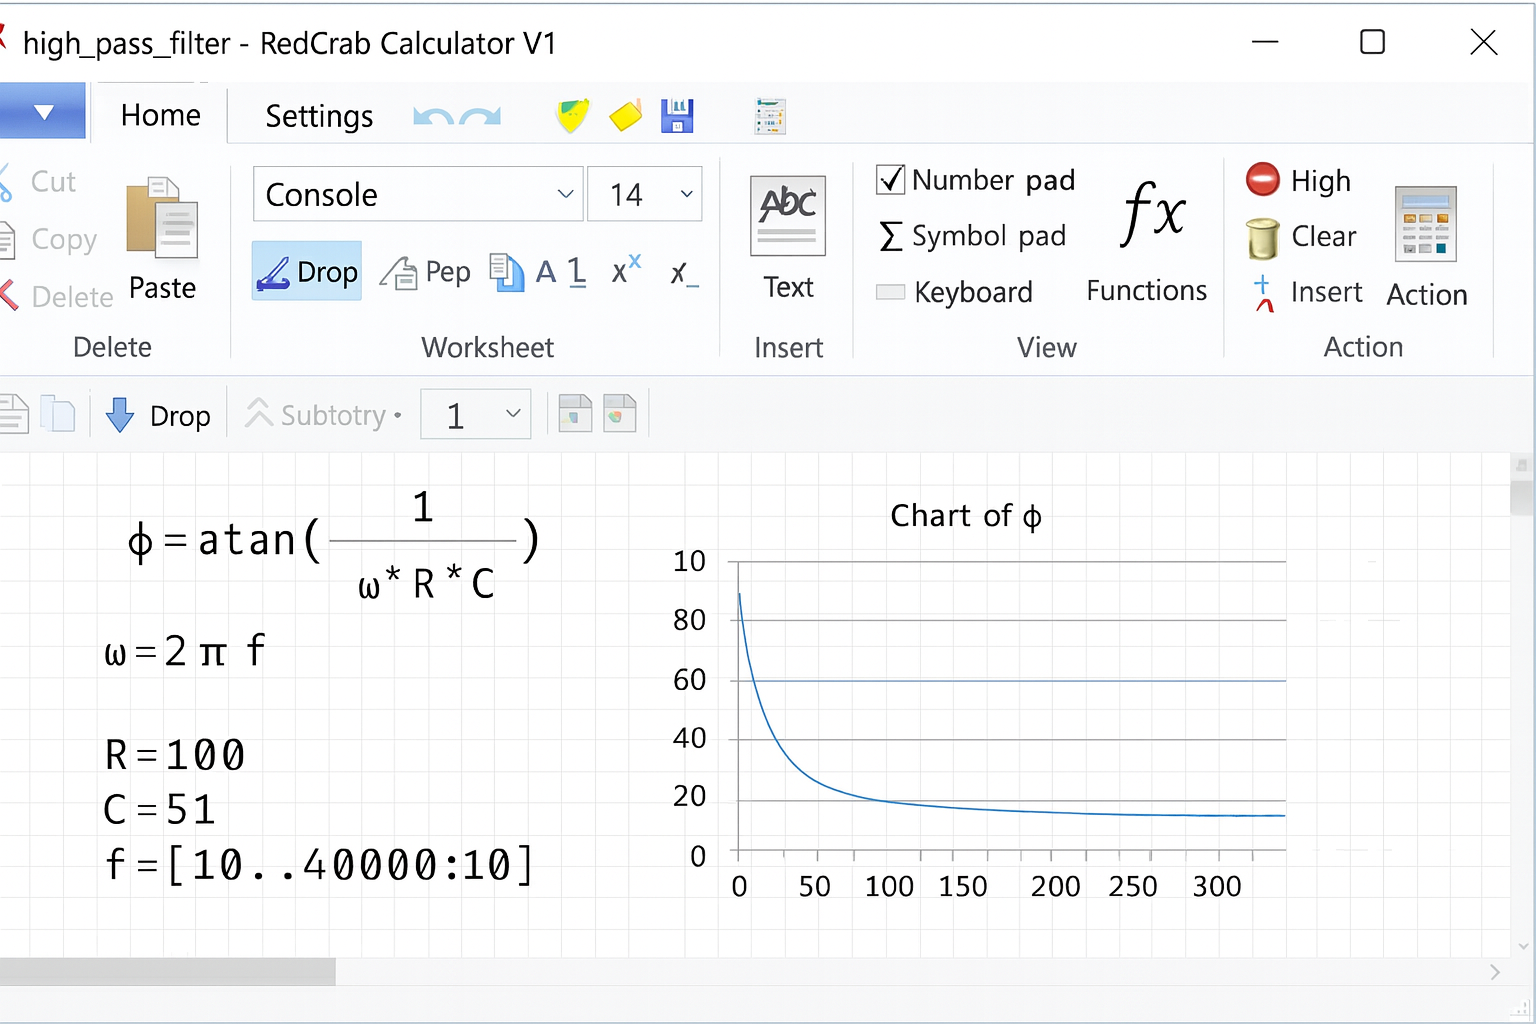Click the Drop tool in Worksheet group
This screenshot has height=1024, width=1536.
(x=306, y=271)
